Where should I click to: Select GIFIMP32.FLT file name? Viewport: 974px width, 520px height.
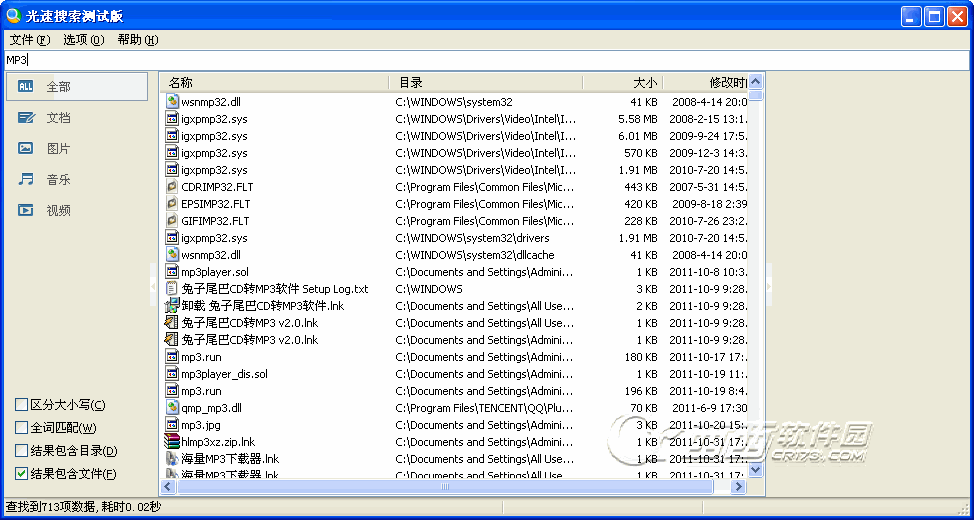point(215,221)
